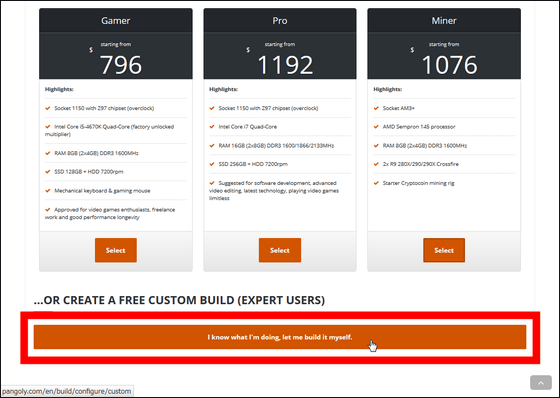The width and height of the screenshot is (560, 398).
Task: Click the scroll-to-top arrow button
Action: pos(541,383)
